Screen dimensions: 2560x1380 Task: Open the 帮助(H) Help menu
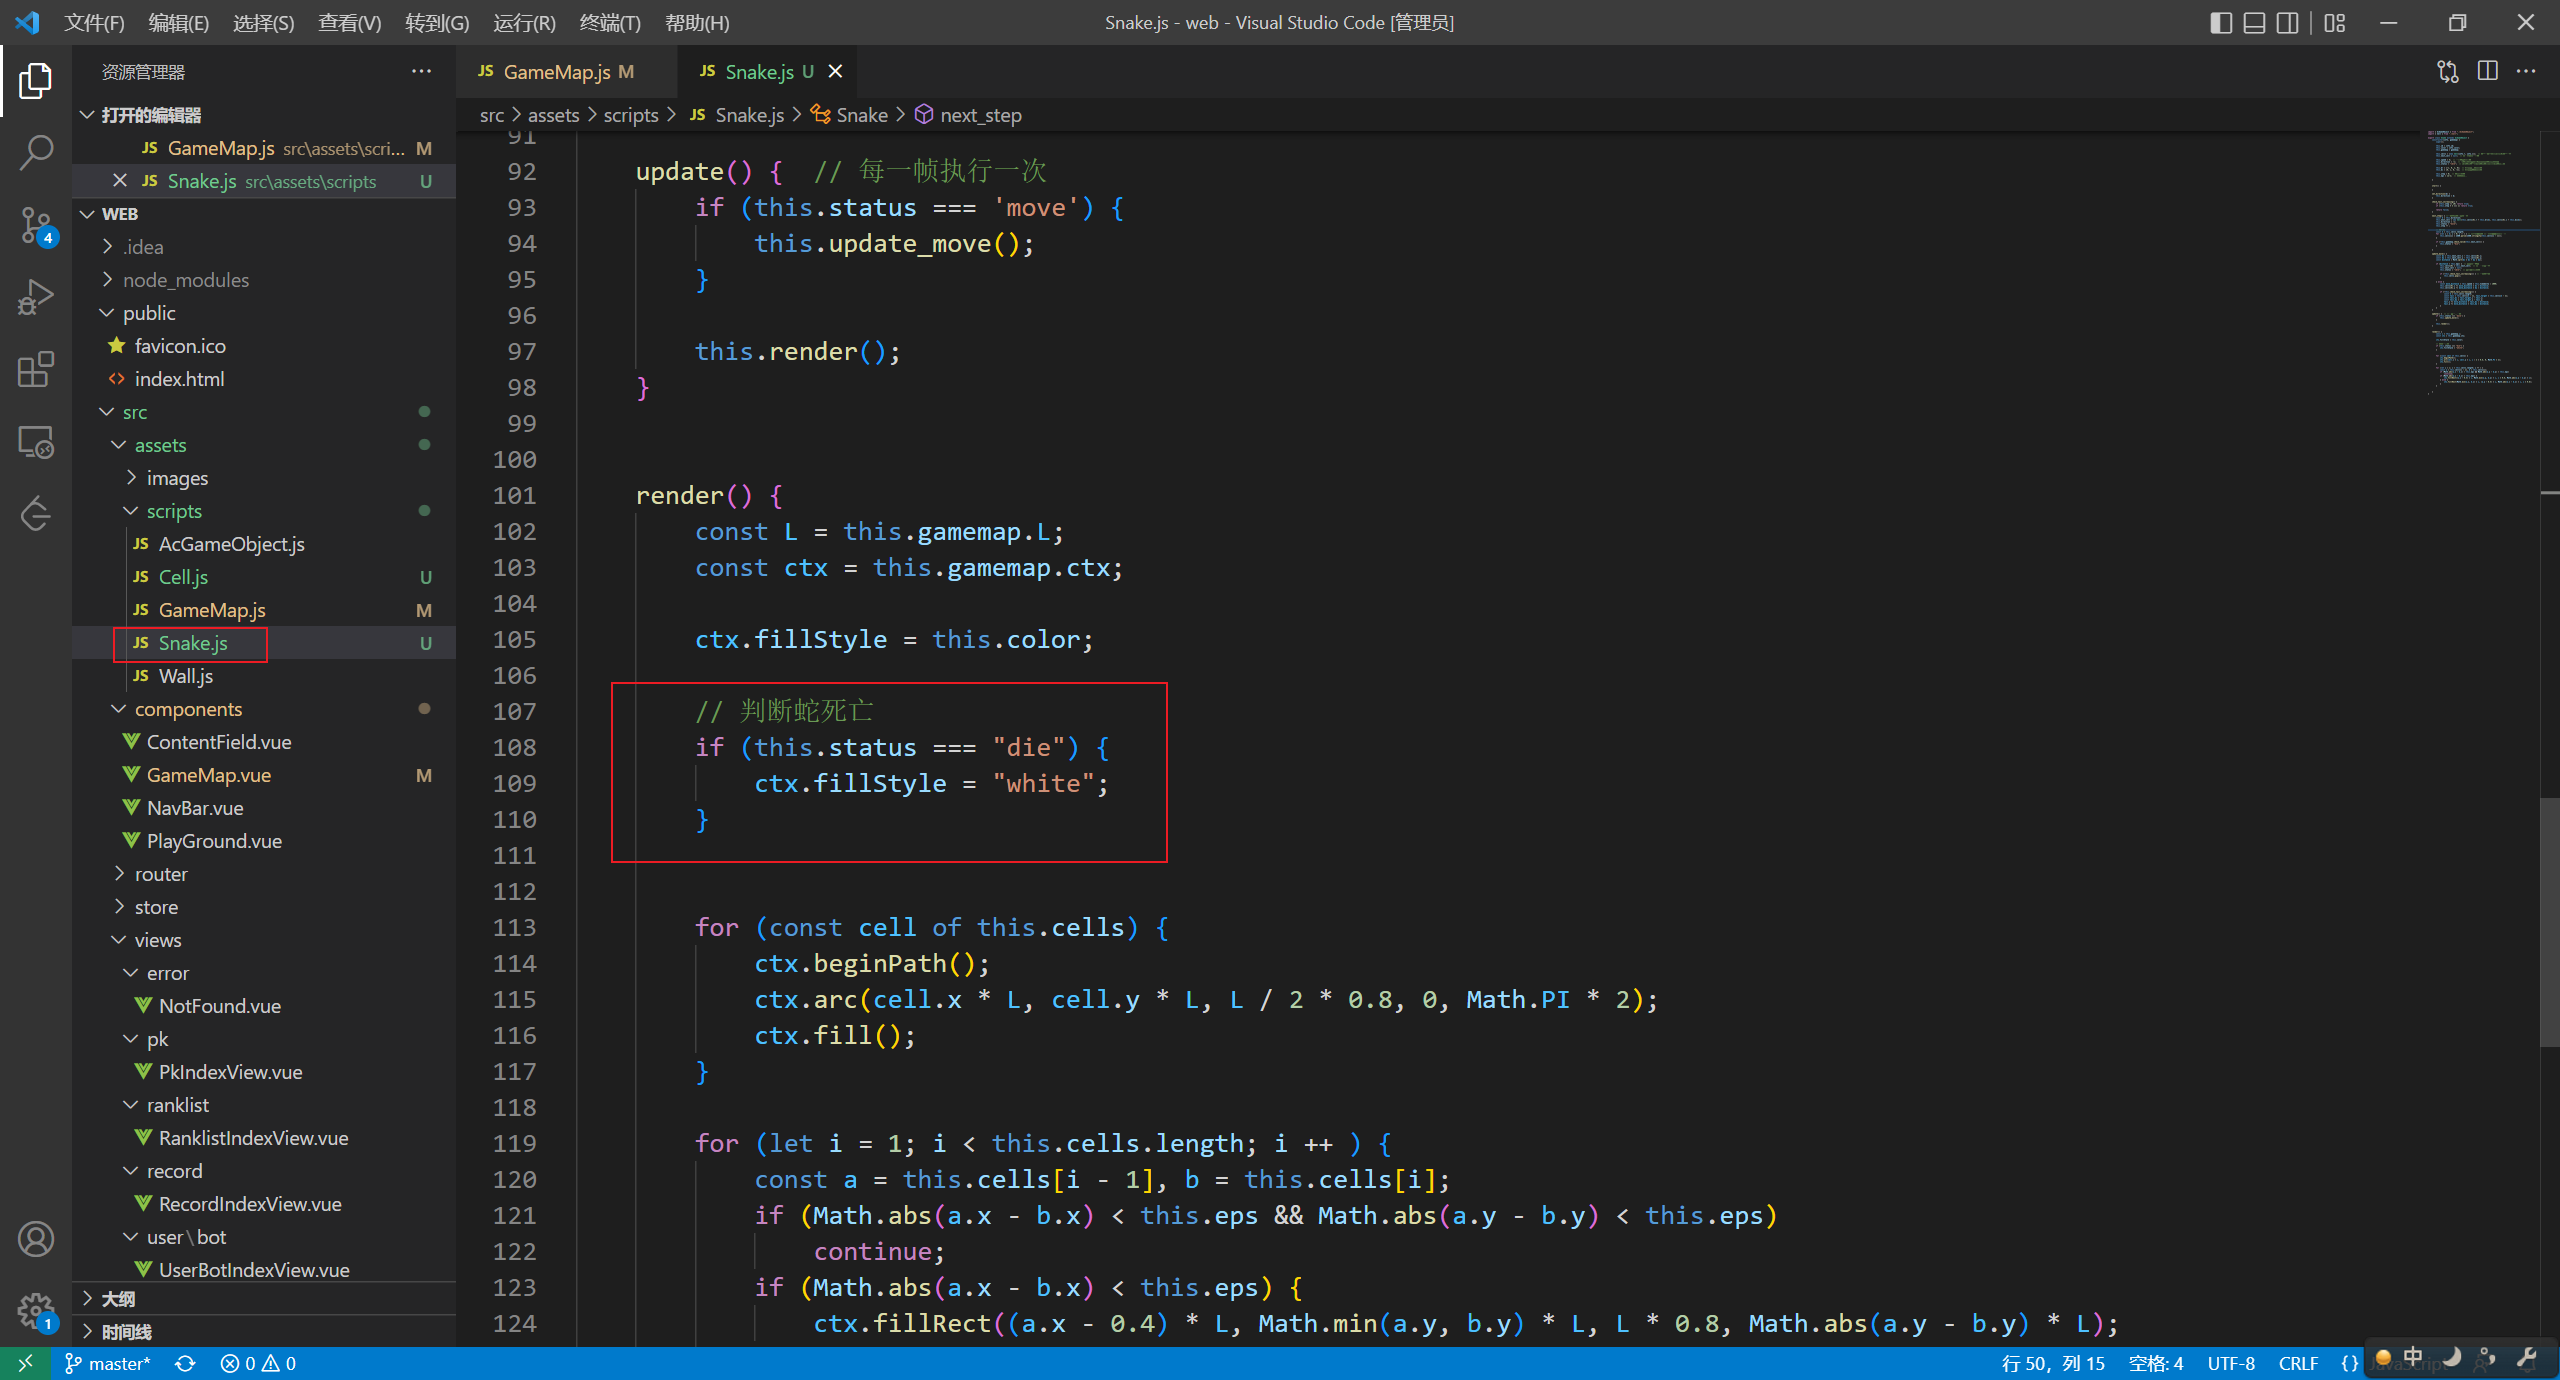pos(697,22)
